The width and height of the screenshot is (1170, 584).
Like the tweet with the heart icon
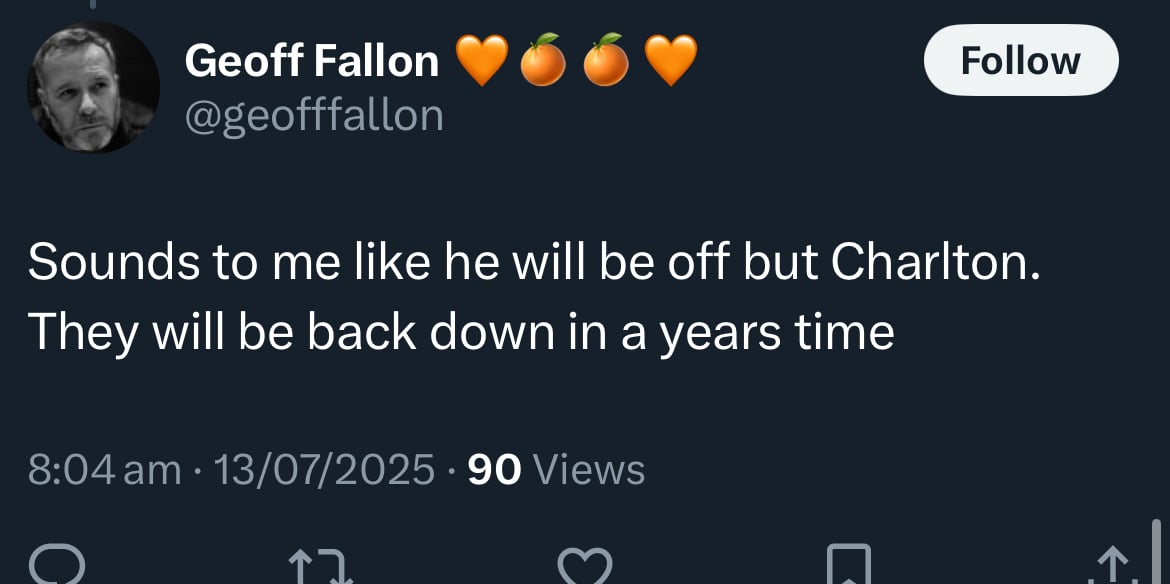(585, 567)
